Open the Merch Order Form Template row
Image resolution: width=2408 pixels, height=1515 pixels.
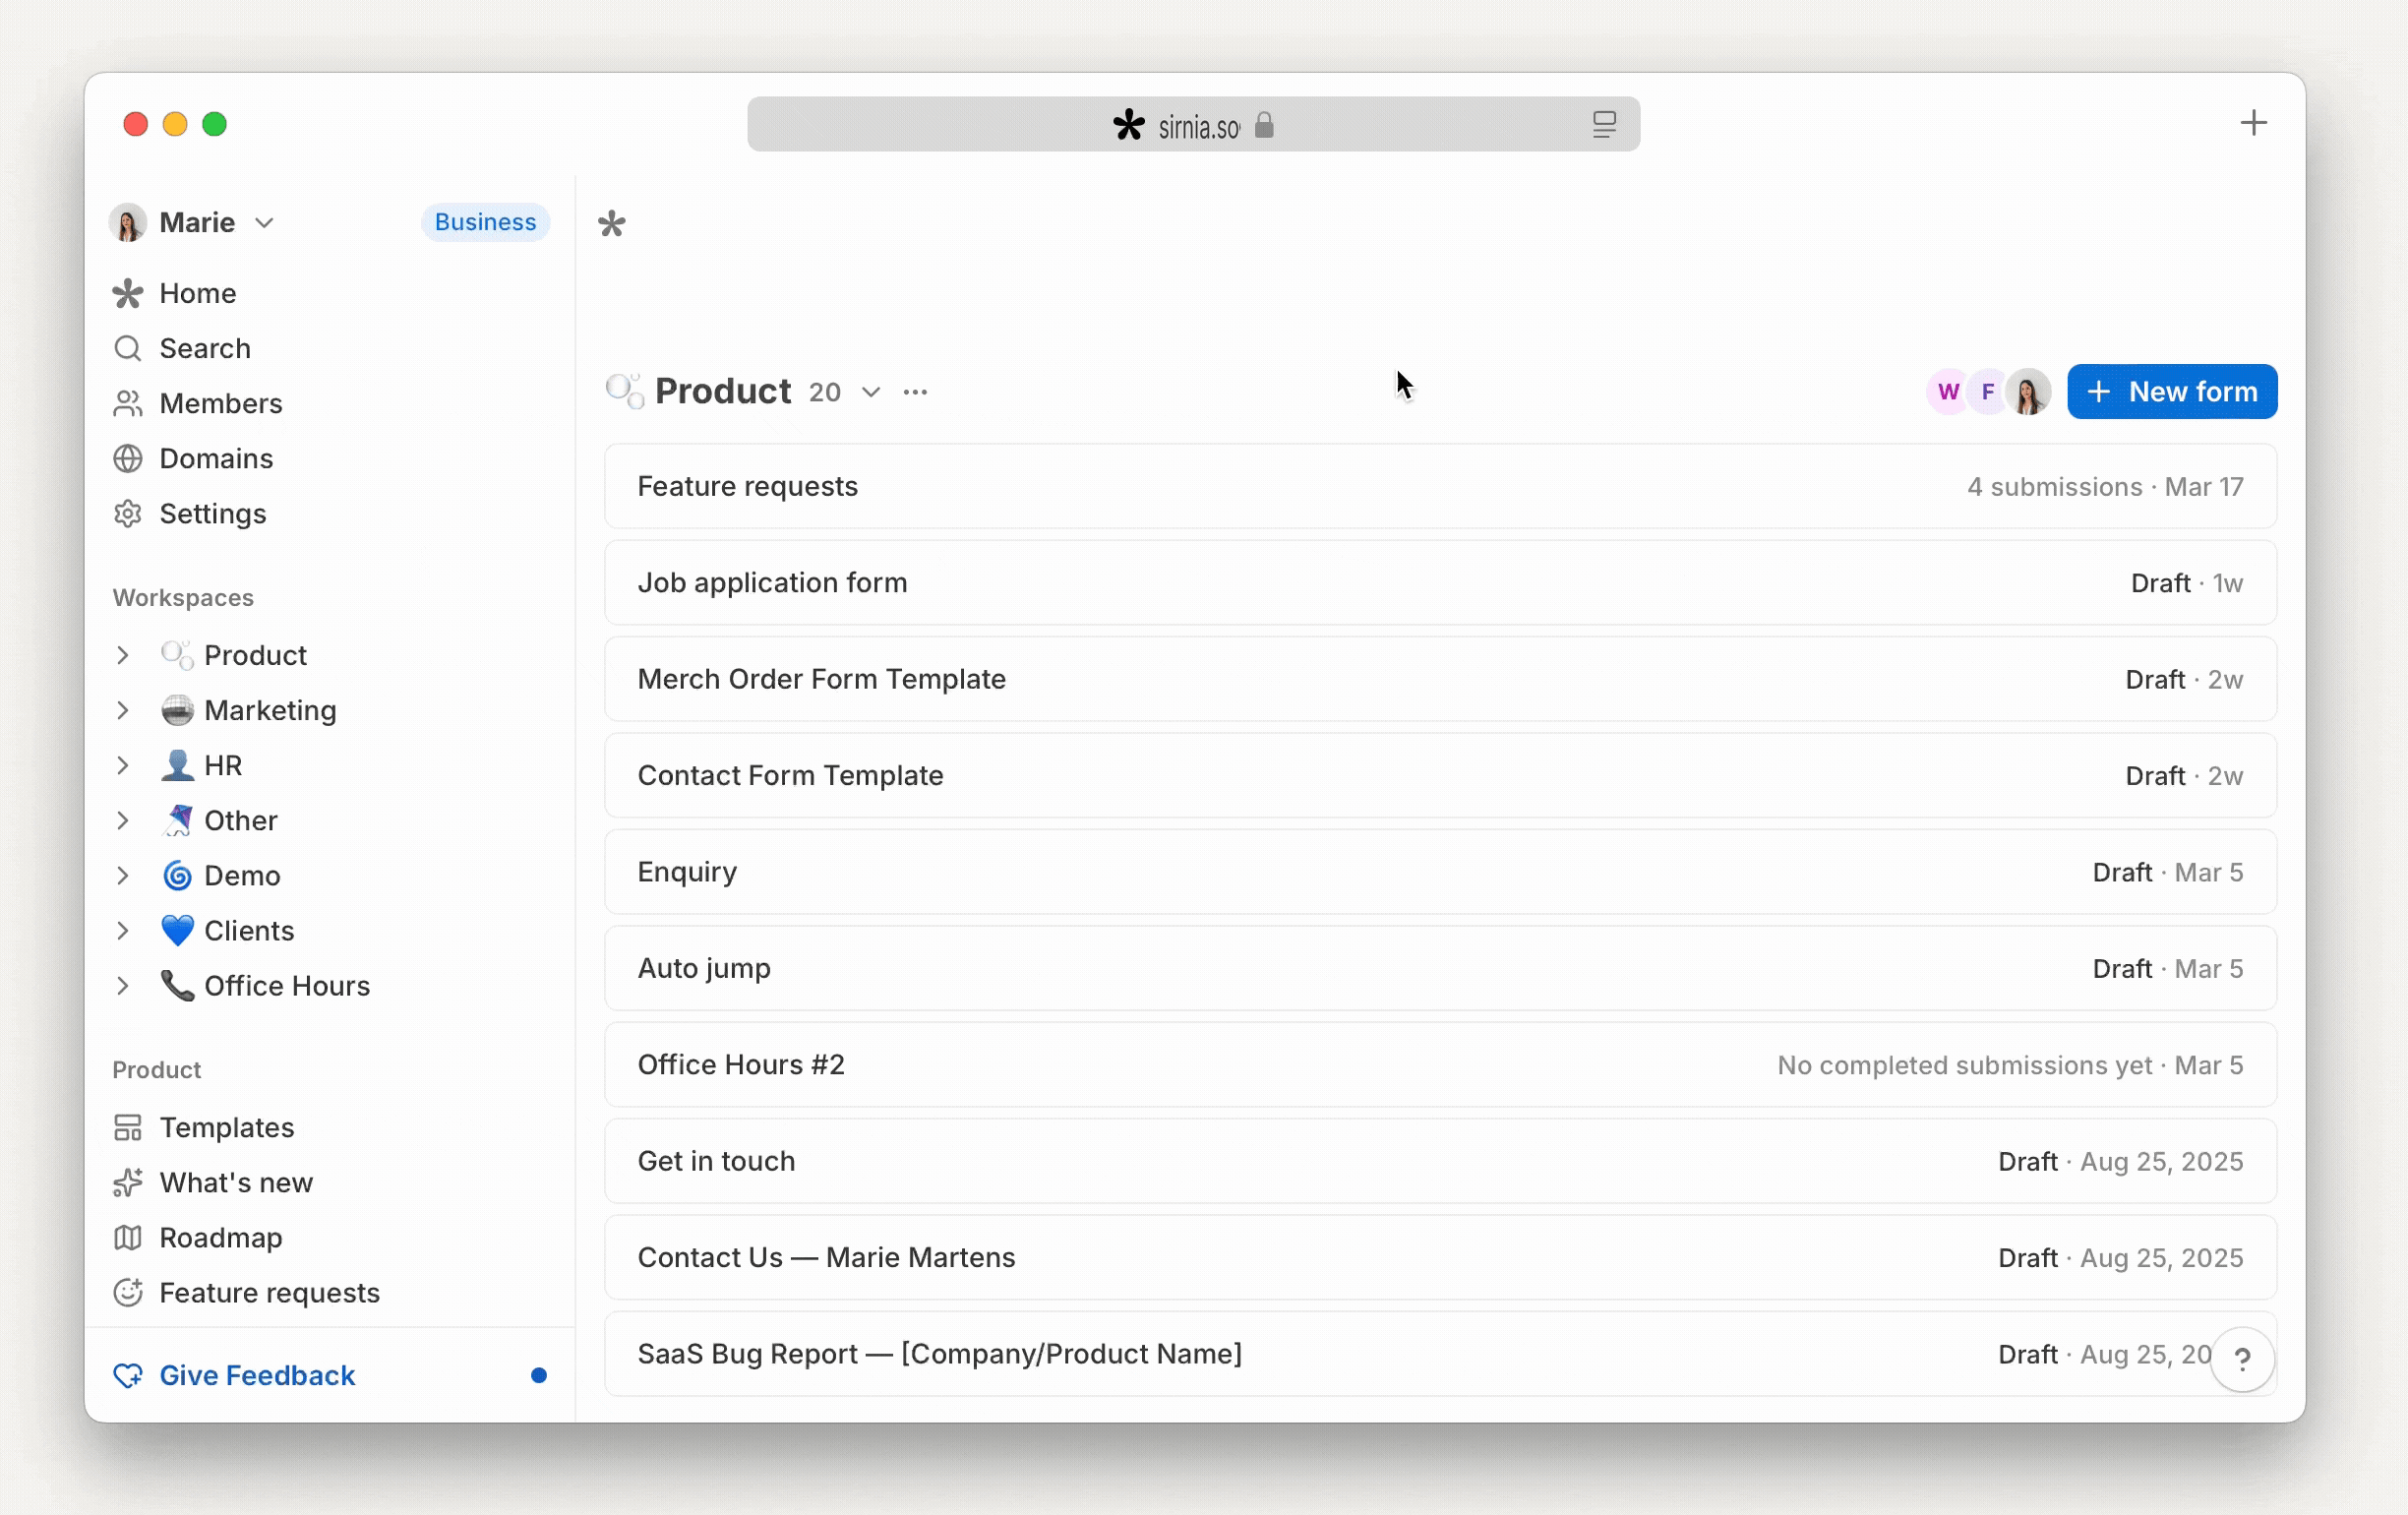pos(1440,679)
